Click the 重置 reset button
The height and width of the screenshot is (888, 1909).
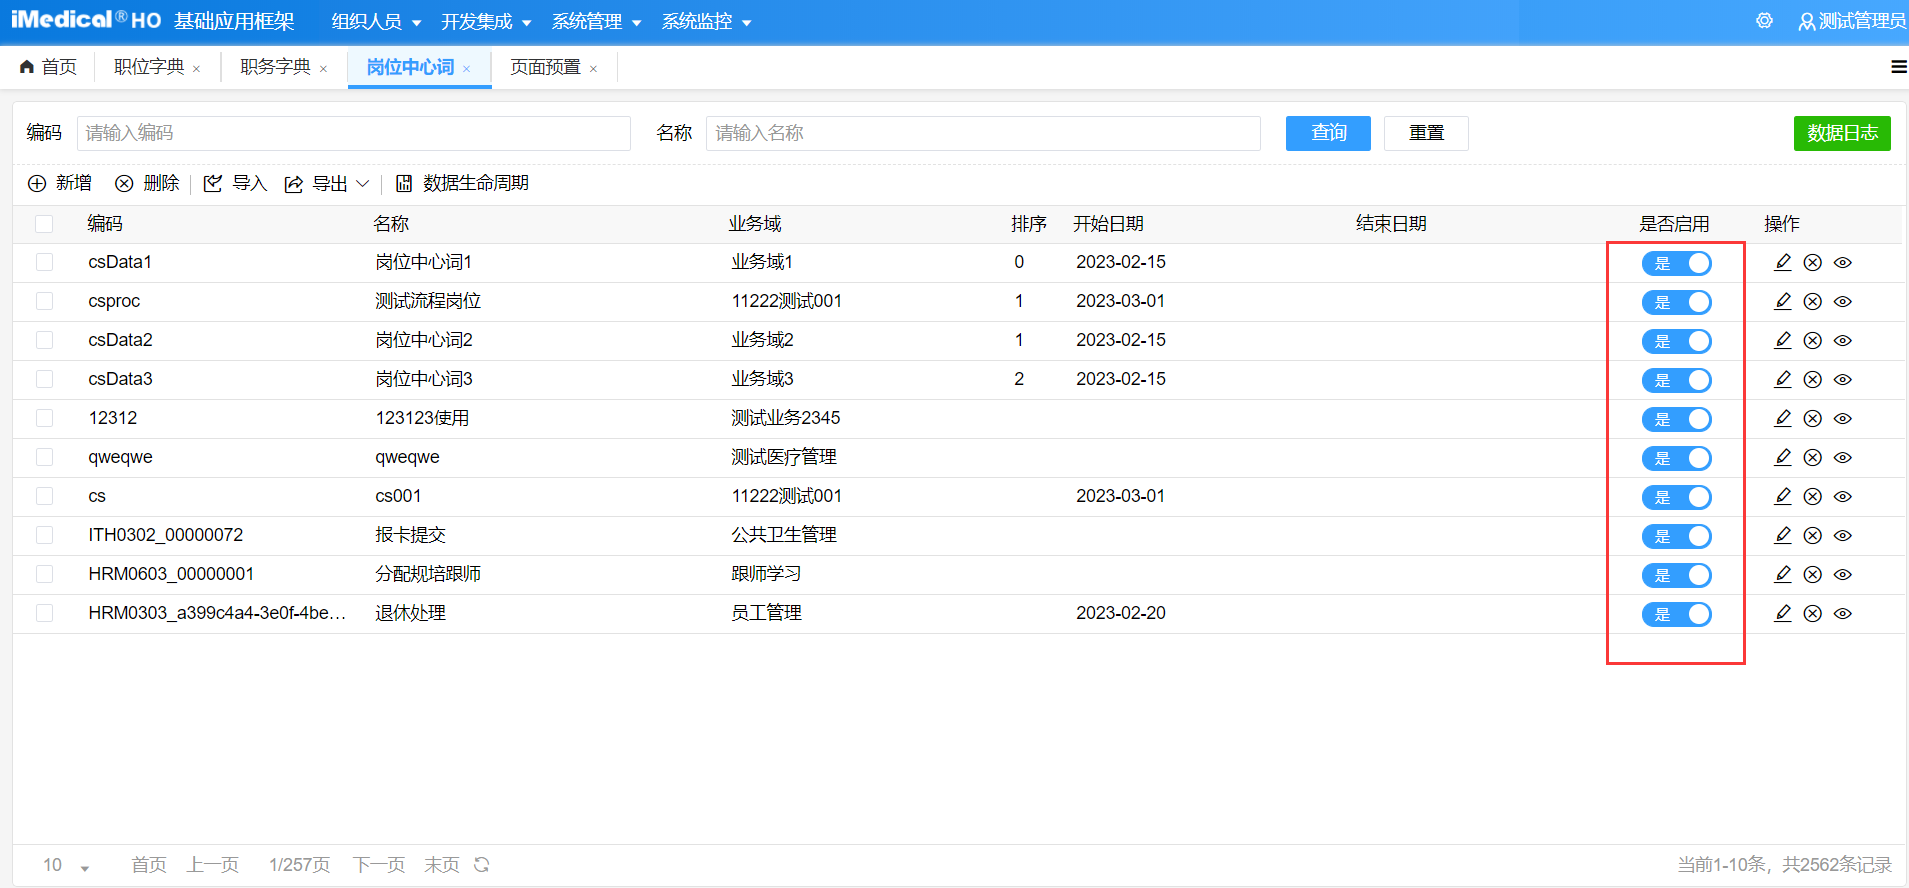[x=1426, y=133]
